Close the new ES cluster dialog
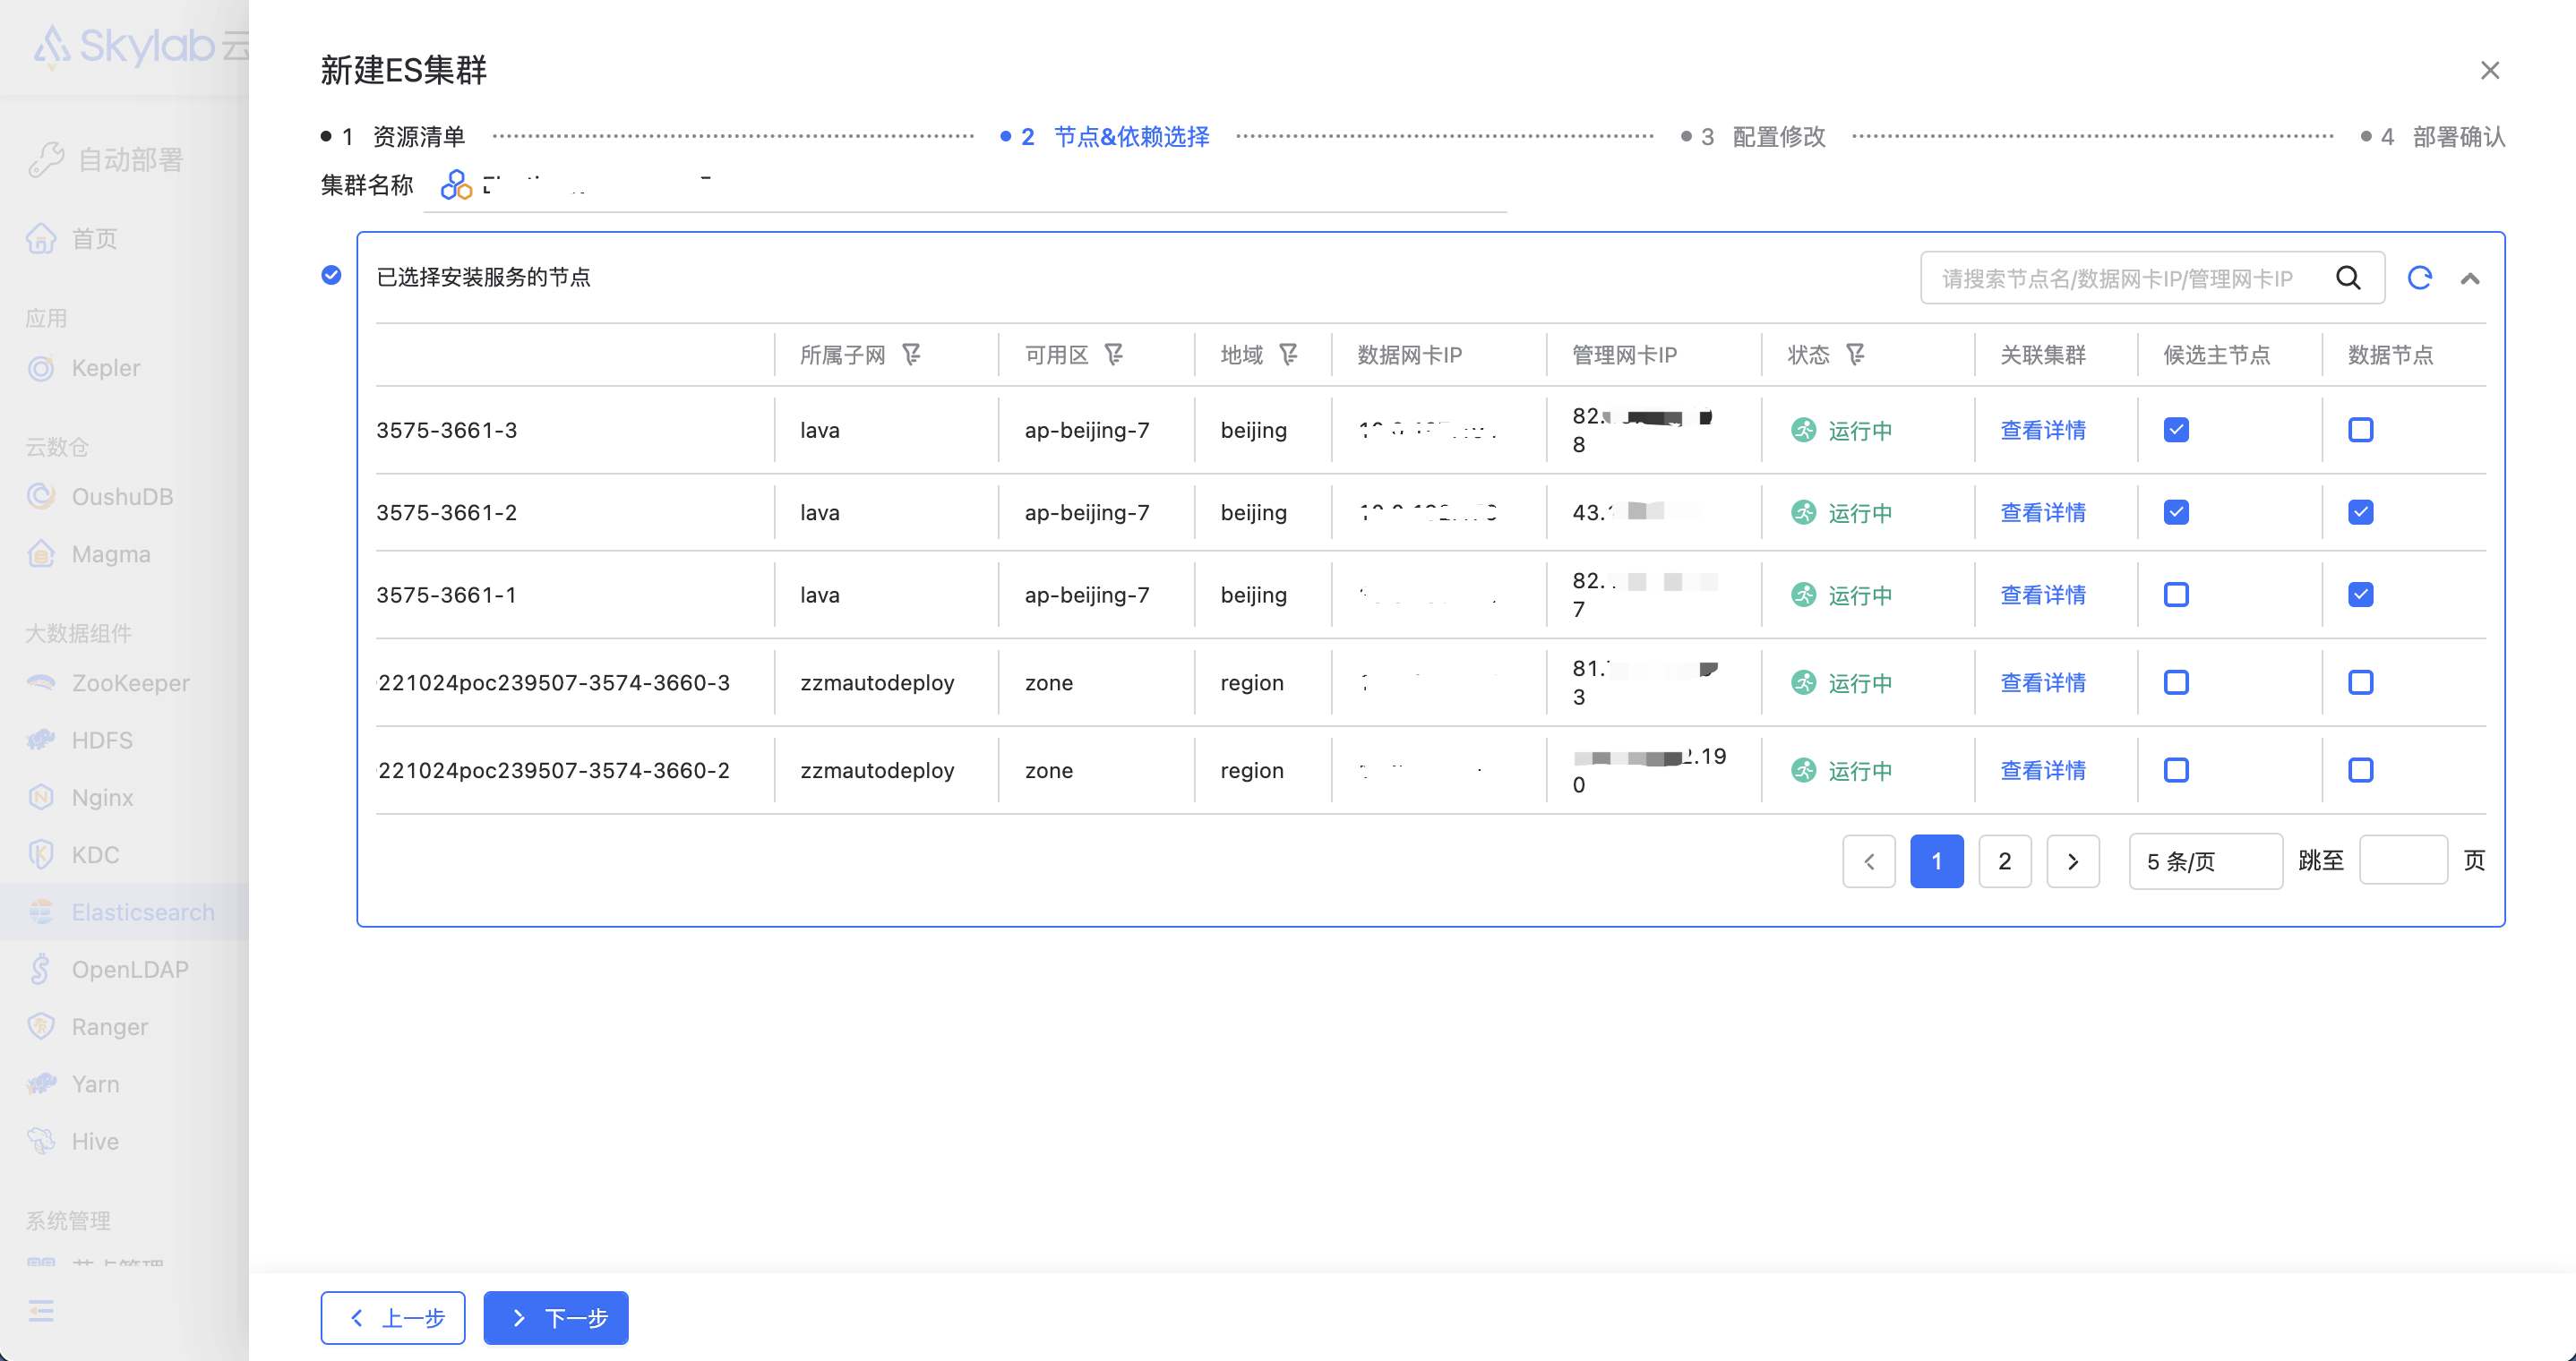 (x=2489, y=70)
